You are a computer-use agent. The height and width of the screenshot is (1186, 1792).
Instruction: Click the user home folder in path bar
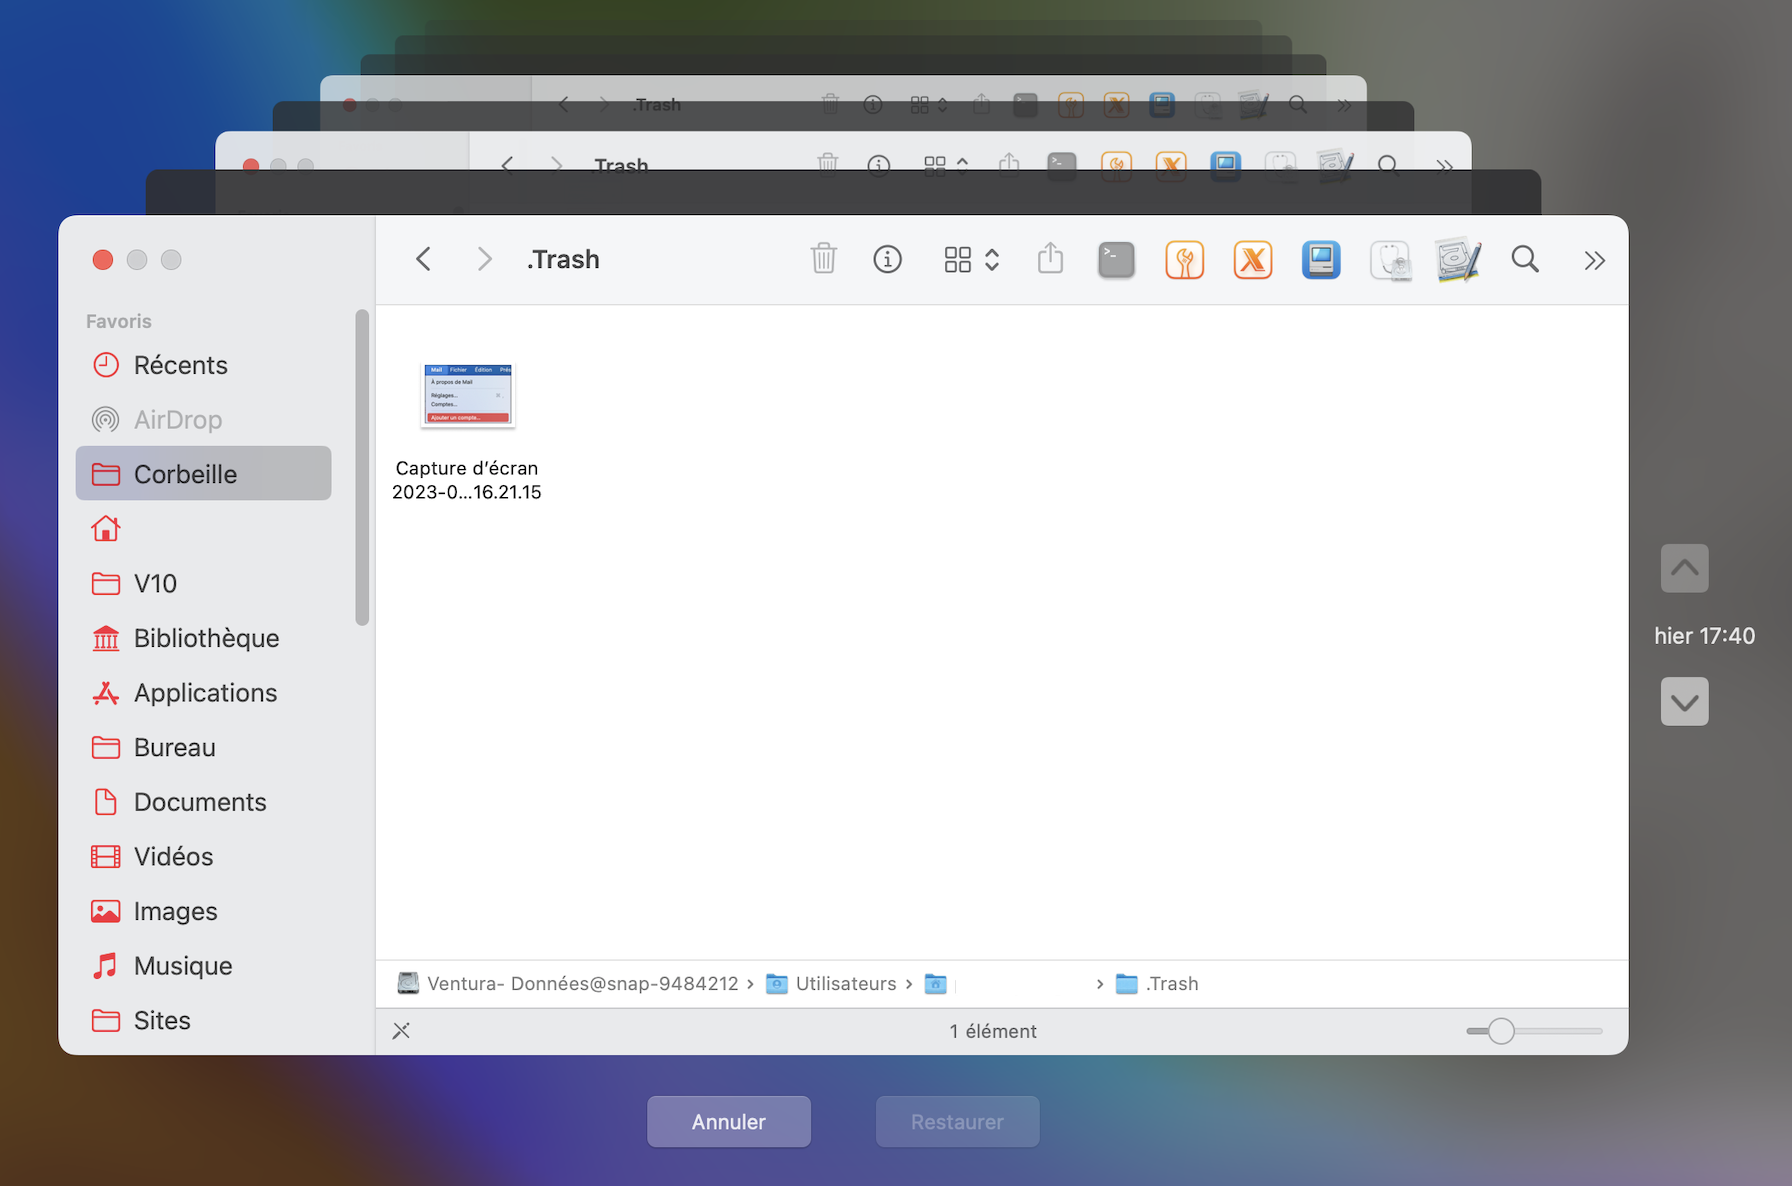tap(935, 984)
